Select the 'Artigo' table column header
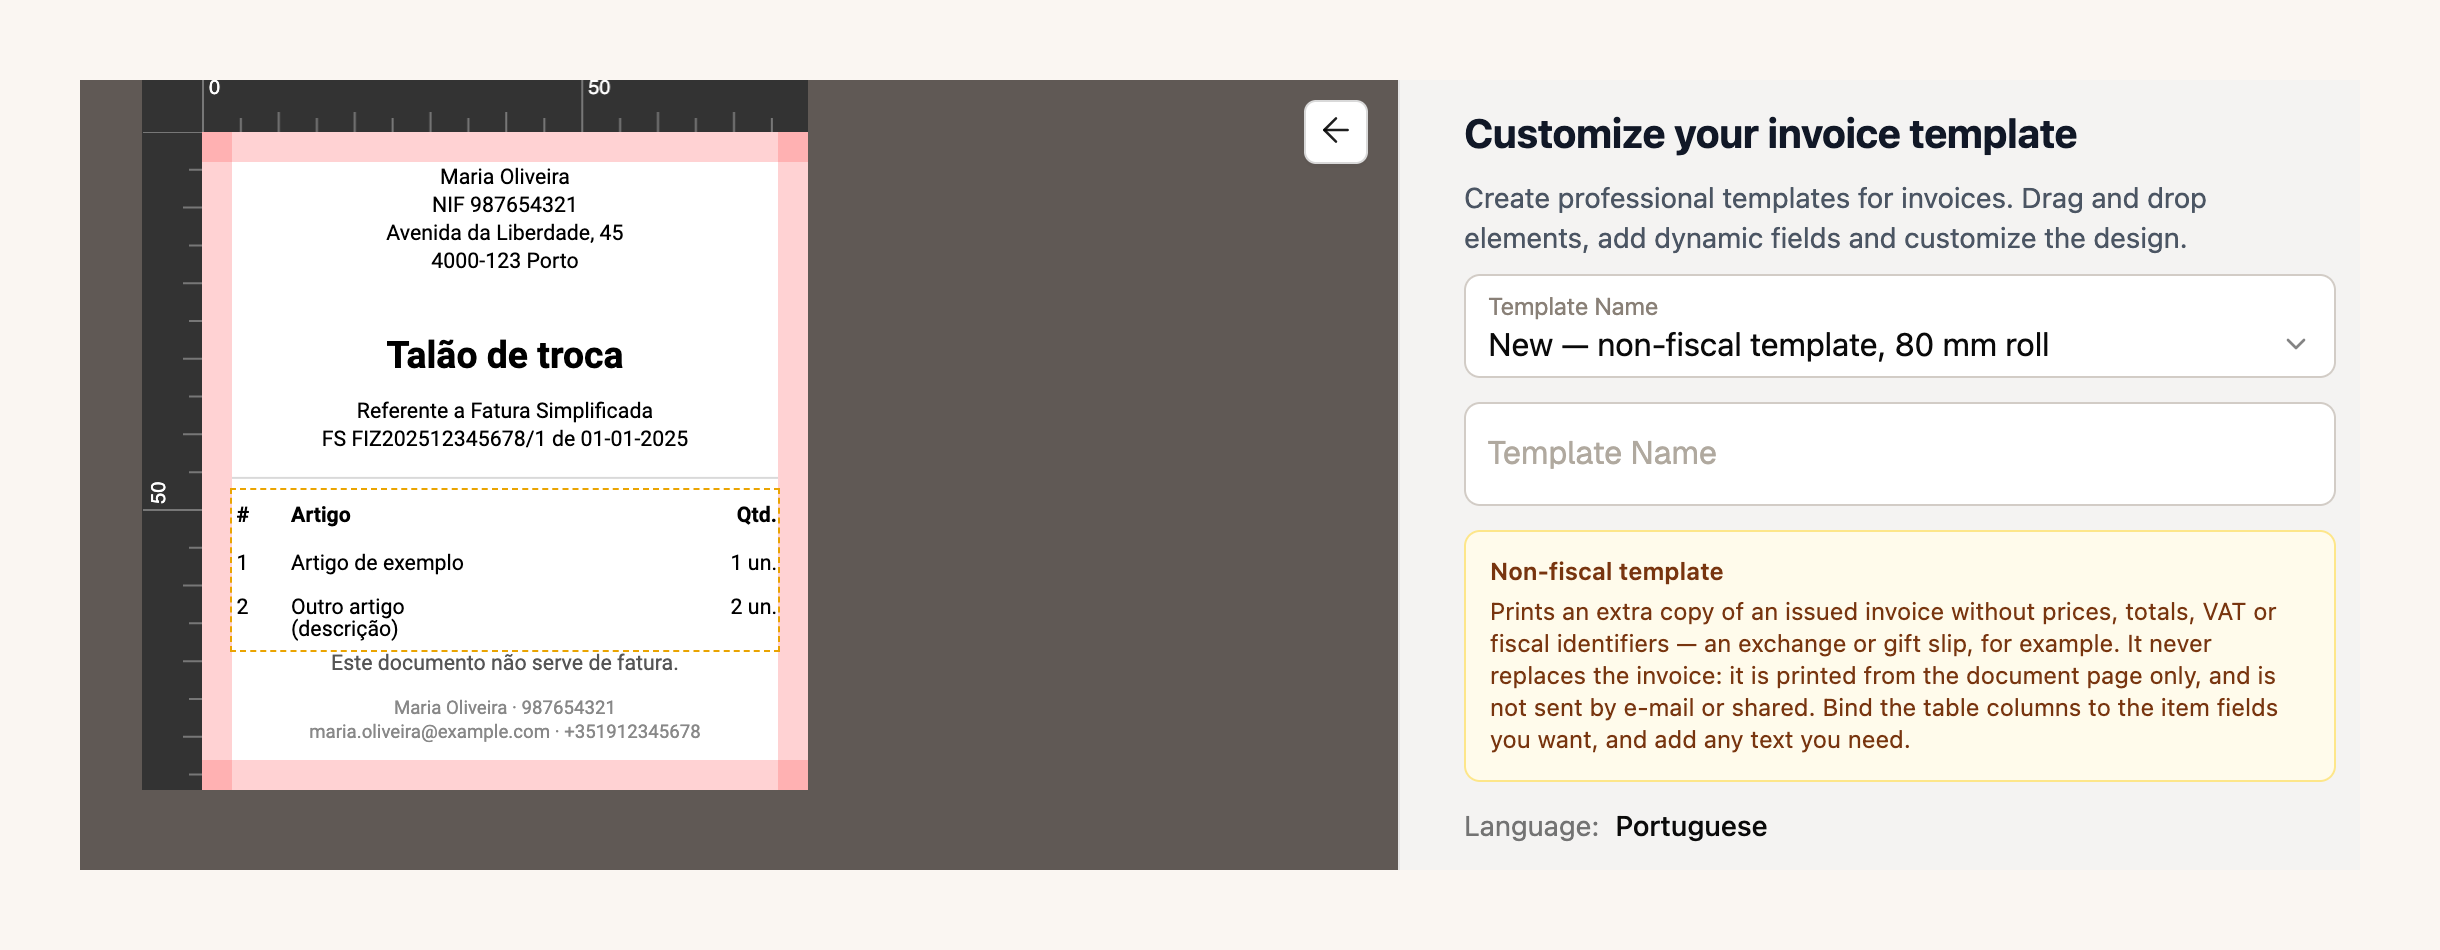The width and height of the screenshot is (2440, 950). click(320, 515)
